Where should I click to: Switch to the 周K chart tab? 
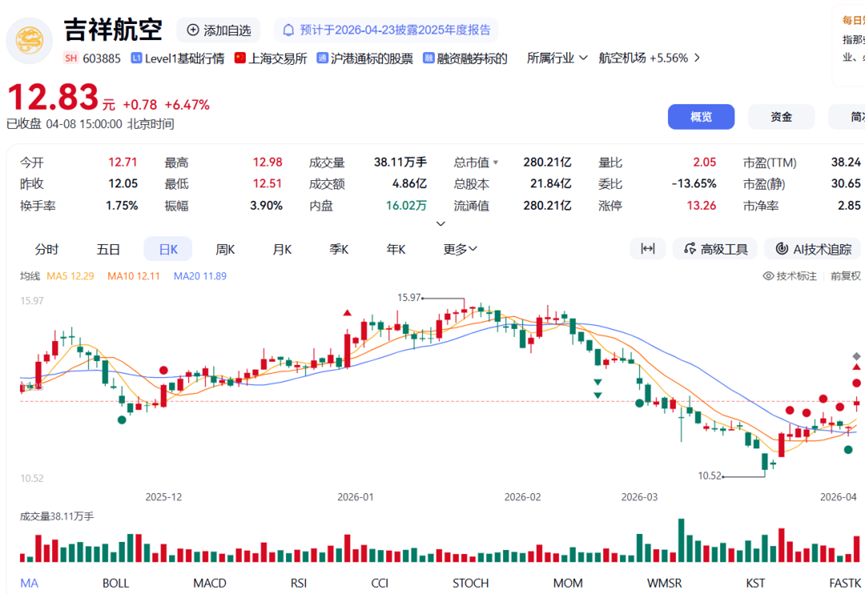[225, 249]
